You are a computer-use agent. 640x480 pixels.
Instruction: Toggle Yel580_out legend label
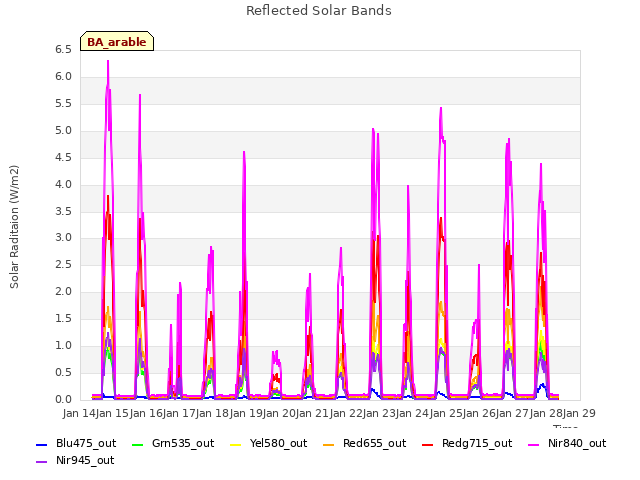pos(278,443)
